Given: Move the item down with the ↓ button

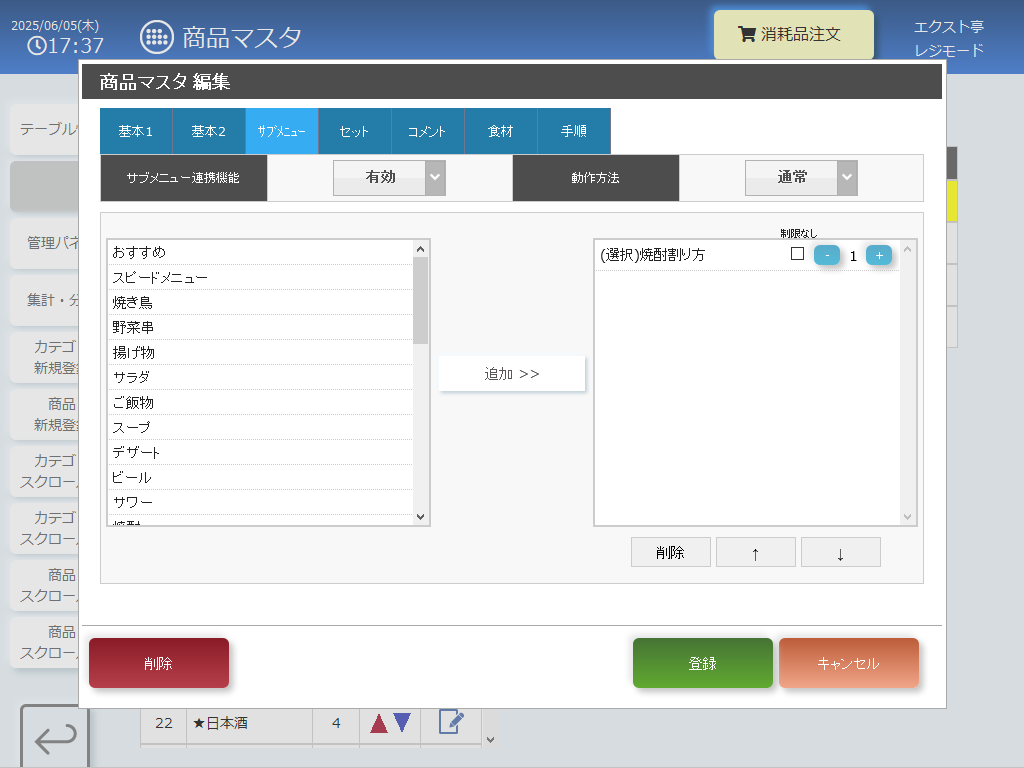Looking at the screenshot, I should click(x=840, y=552).
